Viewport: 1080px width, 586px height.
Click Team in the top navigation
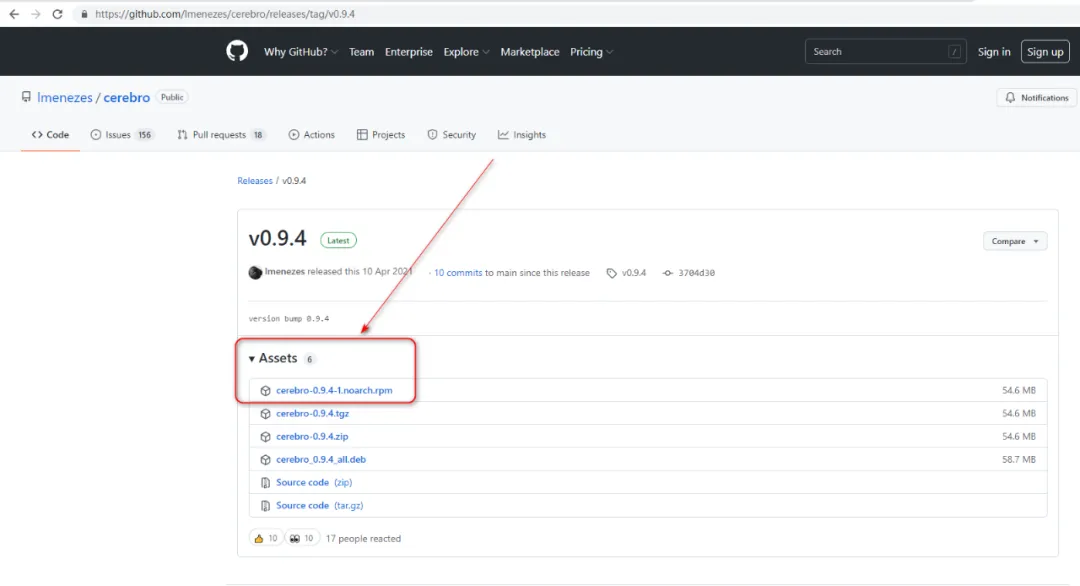tap(361, 52)
